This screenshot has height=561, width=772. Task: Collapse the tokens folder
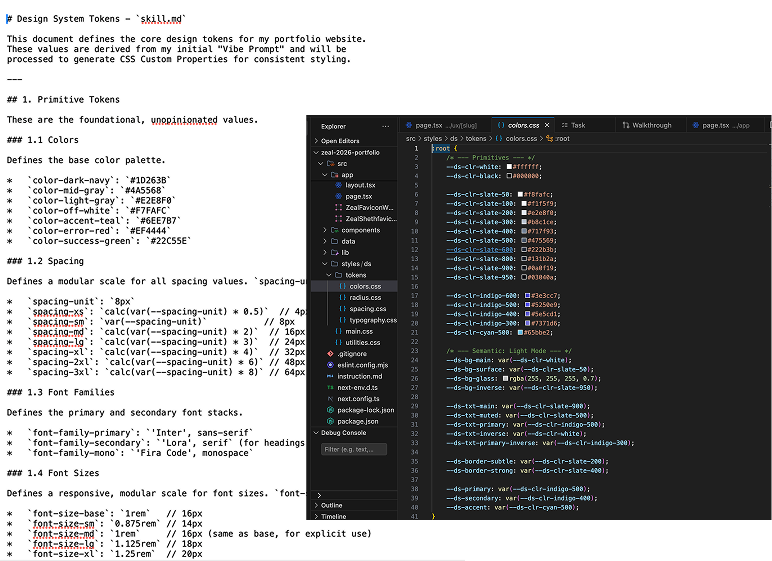pyautogui.click(x=355, y=275)
